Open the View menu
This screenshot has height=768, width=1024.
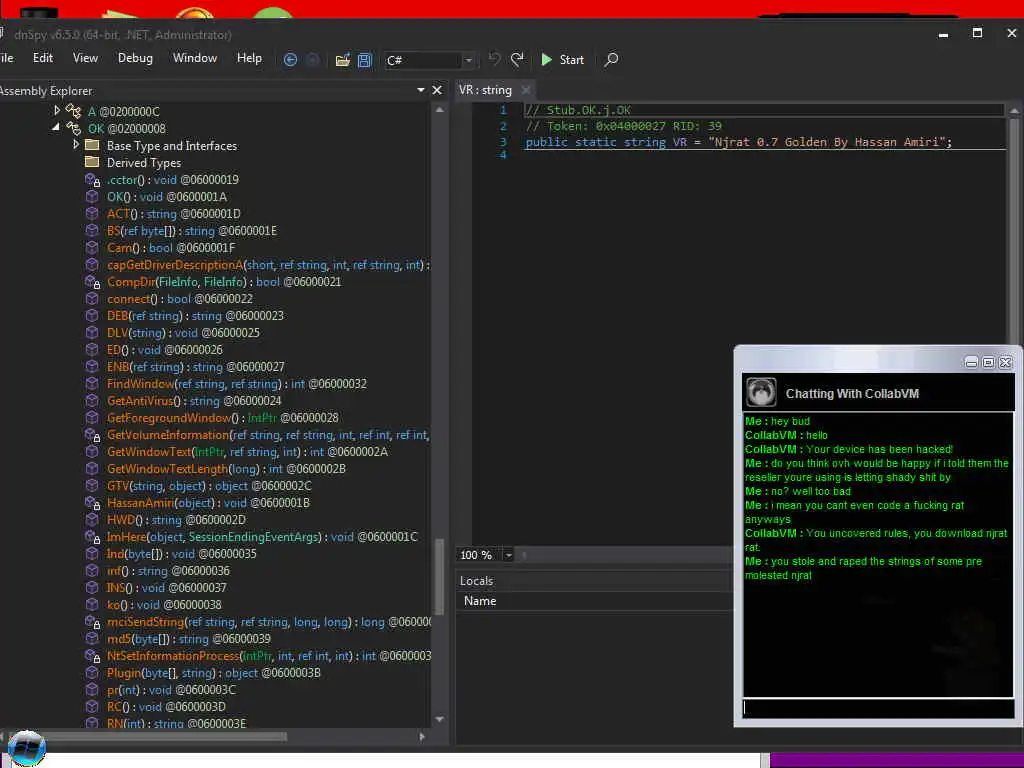coord(86,58)
